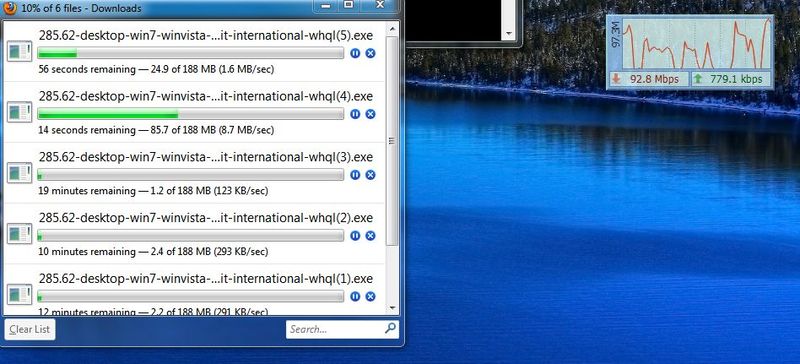Screen dimensions: 800x364
Task: Minimize the Downloads window
Action: pyautogui.click(x=326, y=5)
